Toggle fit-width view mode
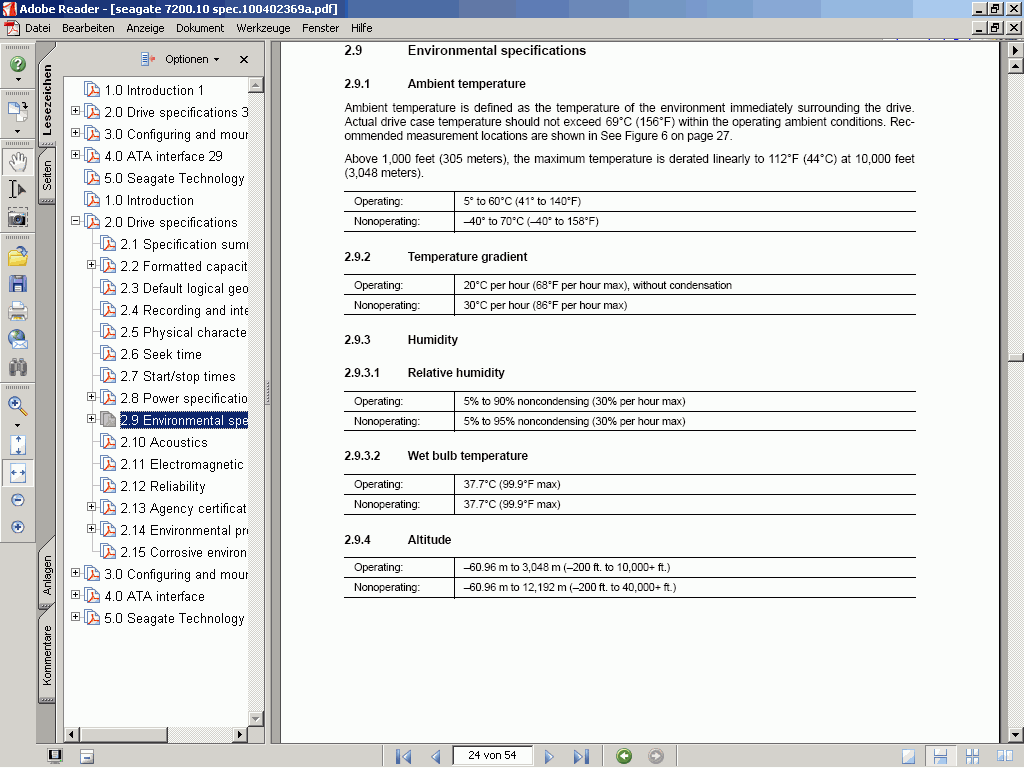Image resolution: width=1024 pixels, height=768 pixels. click(17, 473)
